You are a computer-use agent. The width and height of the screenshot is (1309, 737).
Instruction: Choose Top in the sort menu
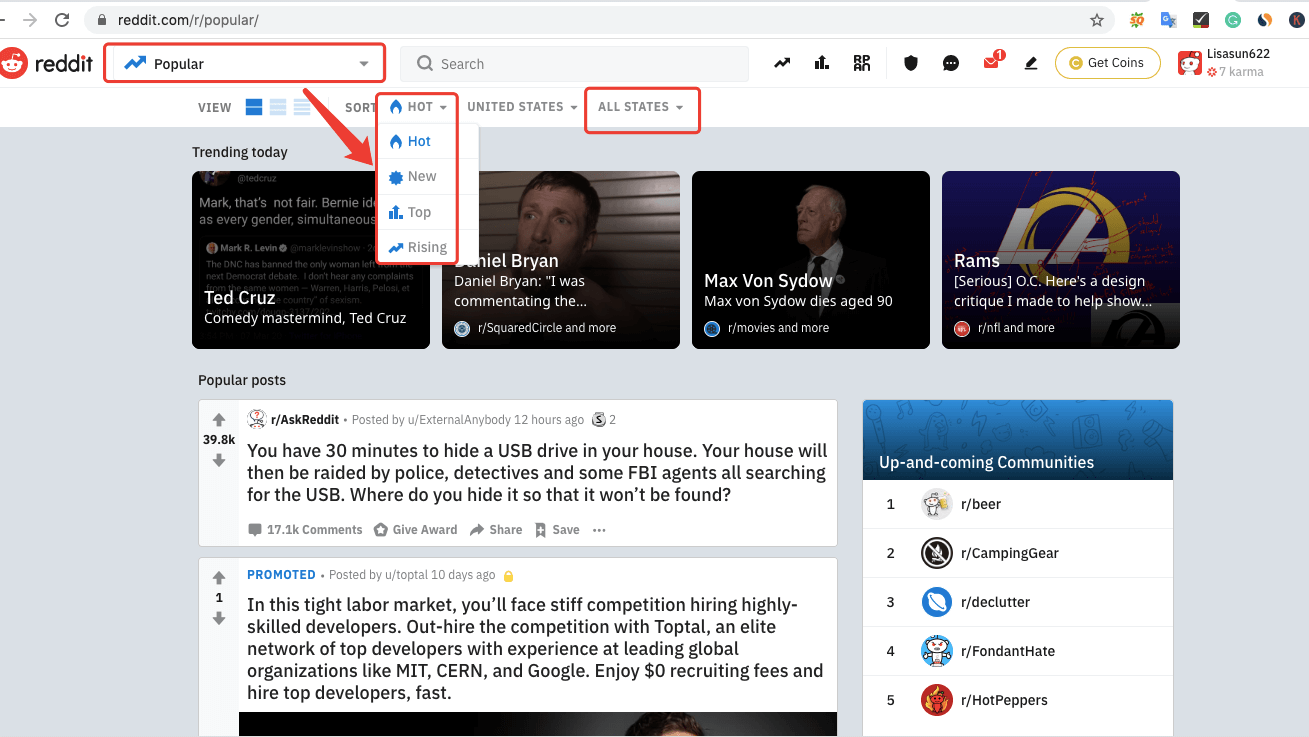[418, 212]
